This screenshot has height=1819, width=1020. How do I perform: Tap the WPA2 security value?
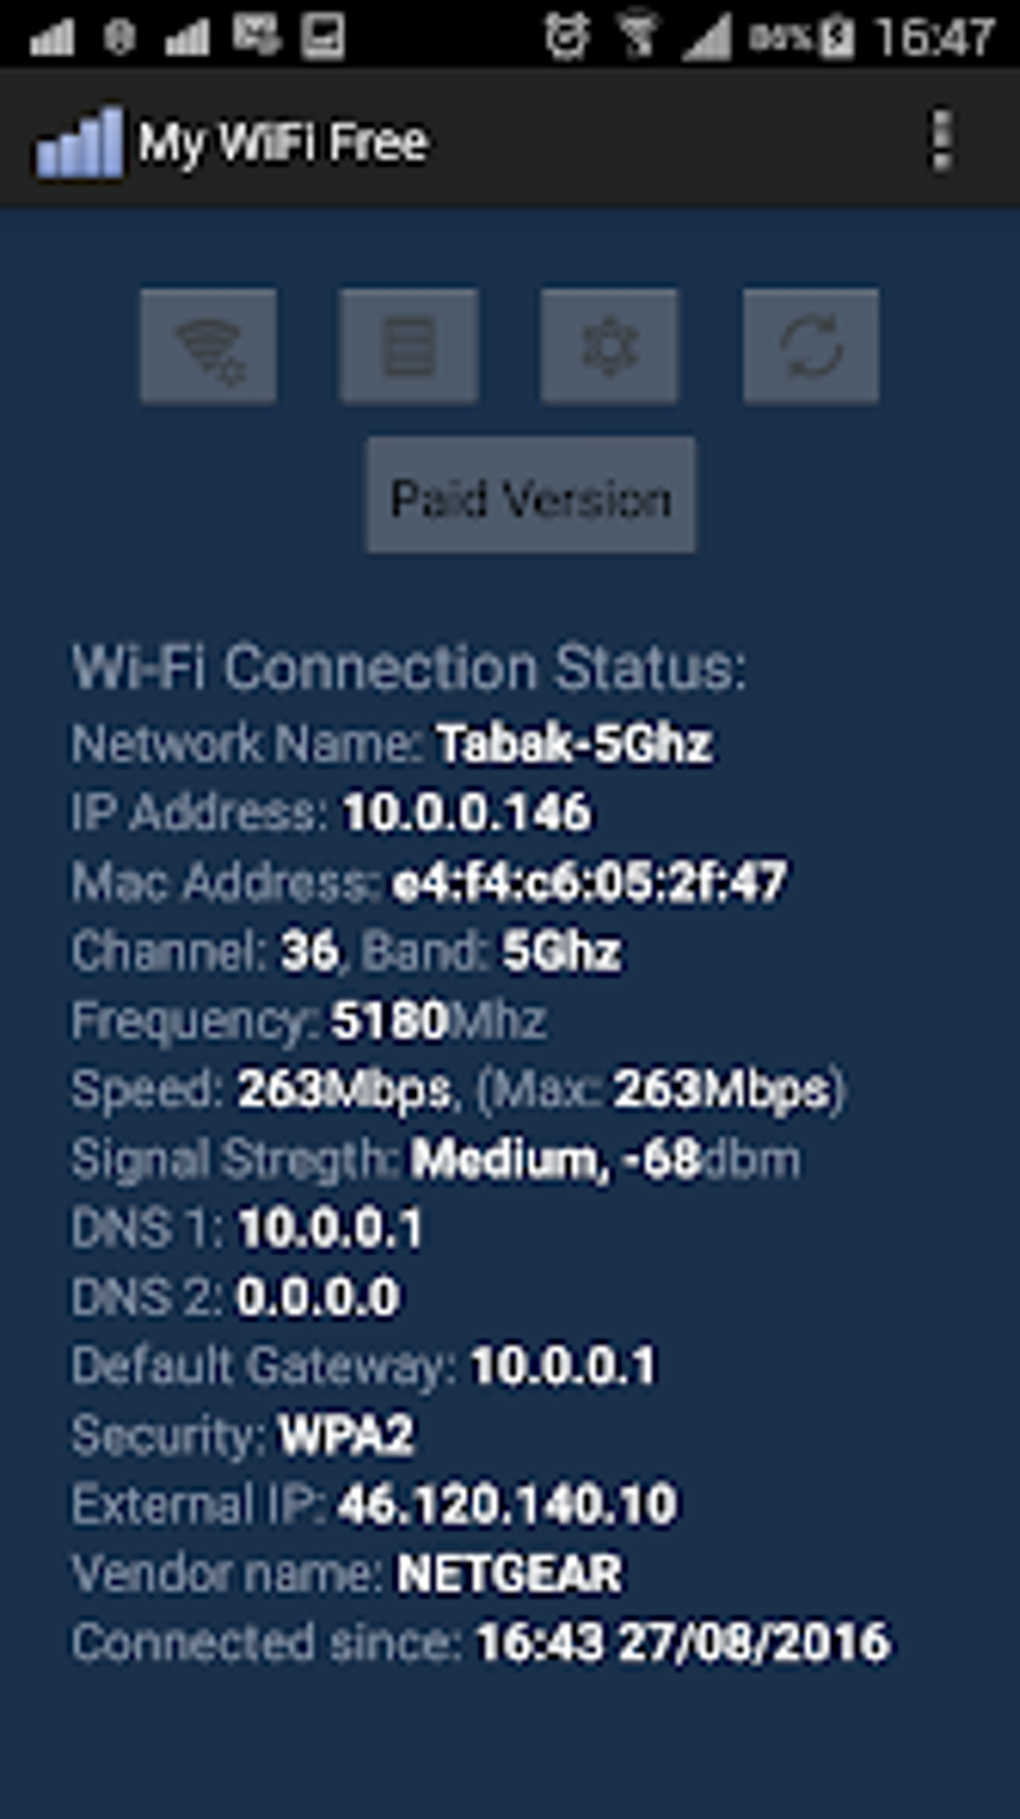[x=346, y=1436]
